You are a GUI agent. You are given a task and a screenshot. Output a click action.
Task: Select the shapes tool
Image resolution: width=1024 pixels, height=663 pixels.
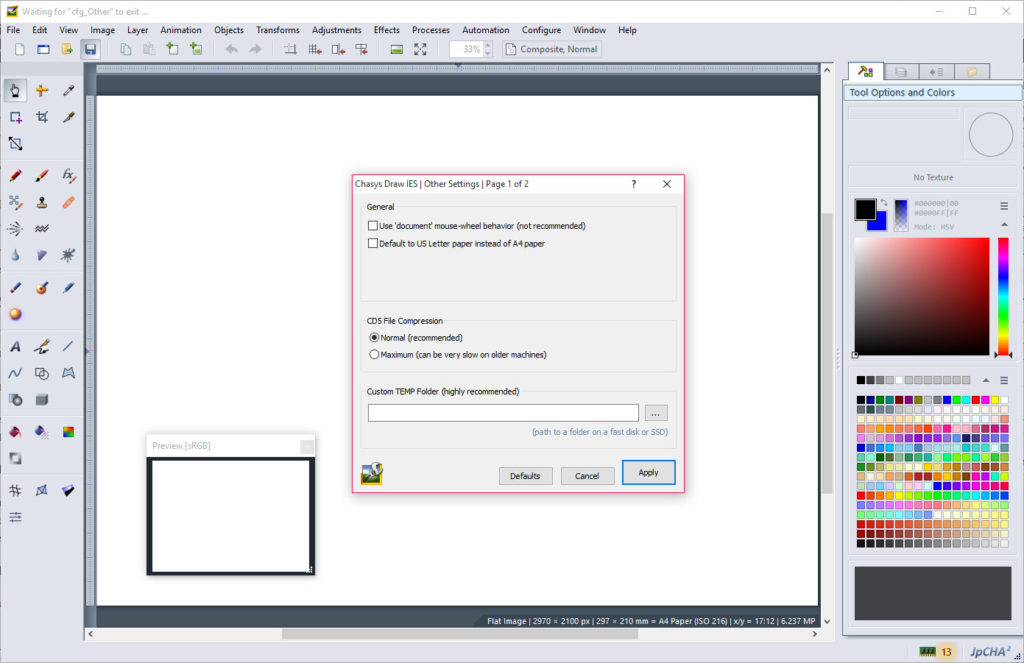(x=42, y=373)
